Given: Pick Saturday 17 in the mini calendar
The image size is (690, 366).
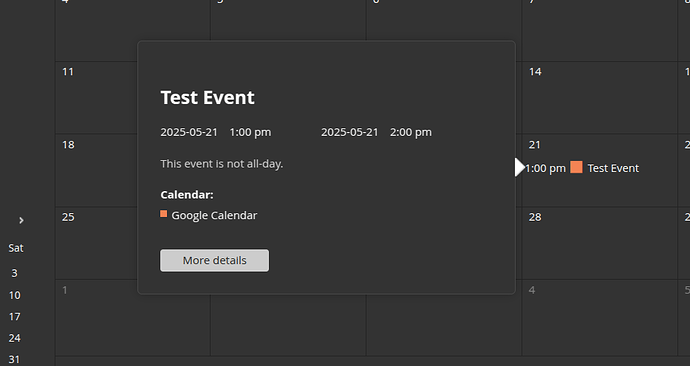Looking at the screenshot, I should (15, 317).
